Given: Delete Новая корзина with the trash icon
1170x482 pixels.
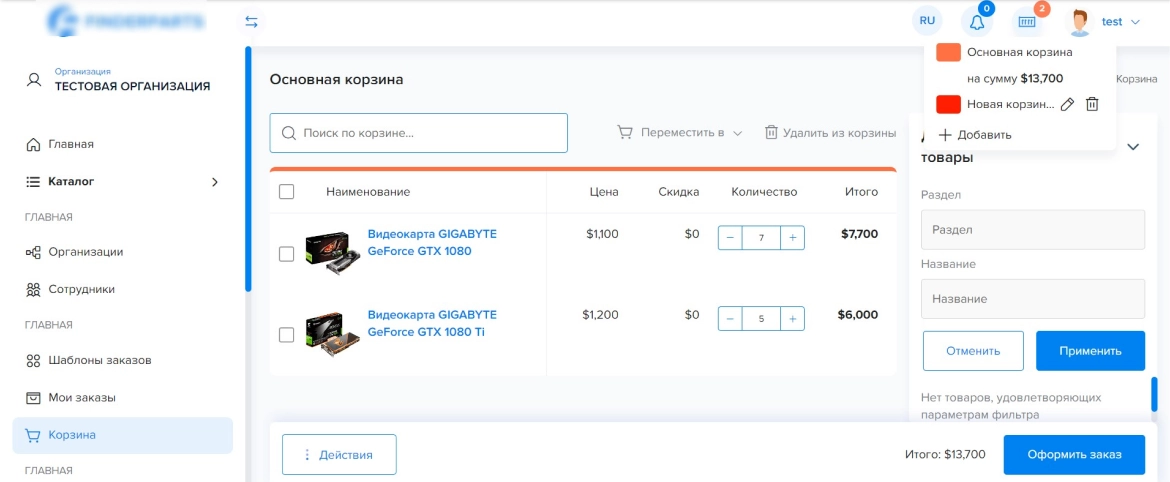Looking at the screenshot, I should [x=1092, y=104].
